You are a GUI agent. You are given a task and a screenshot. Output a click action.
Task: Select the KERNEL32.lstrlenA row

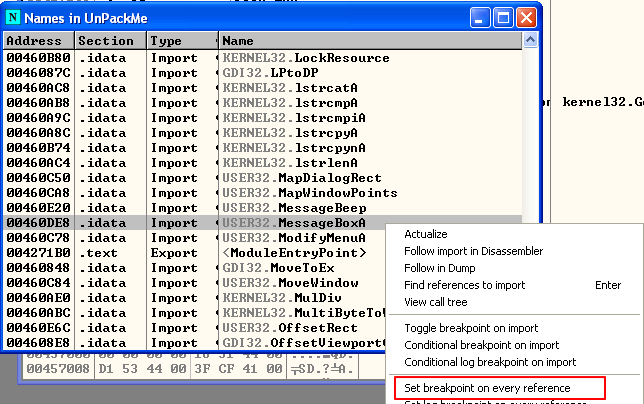tap(262, 163)
